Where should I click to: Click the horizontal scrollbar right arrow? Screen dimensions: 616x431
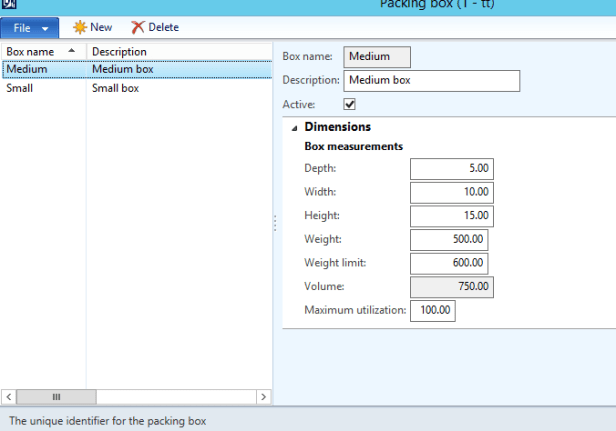coord(263,397)
